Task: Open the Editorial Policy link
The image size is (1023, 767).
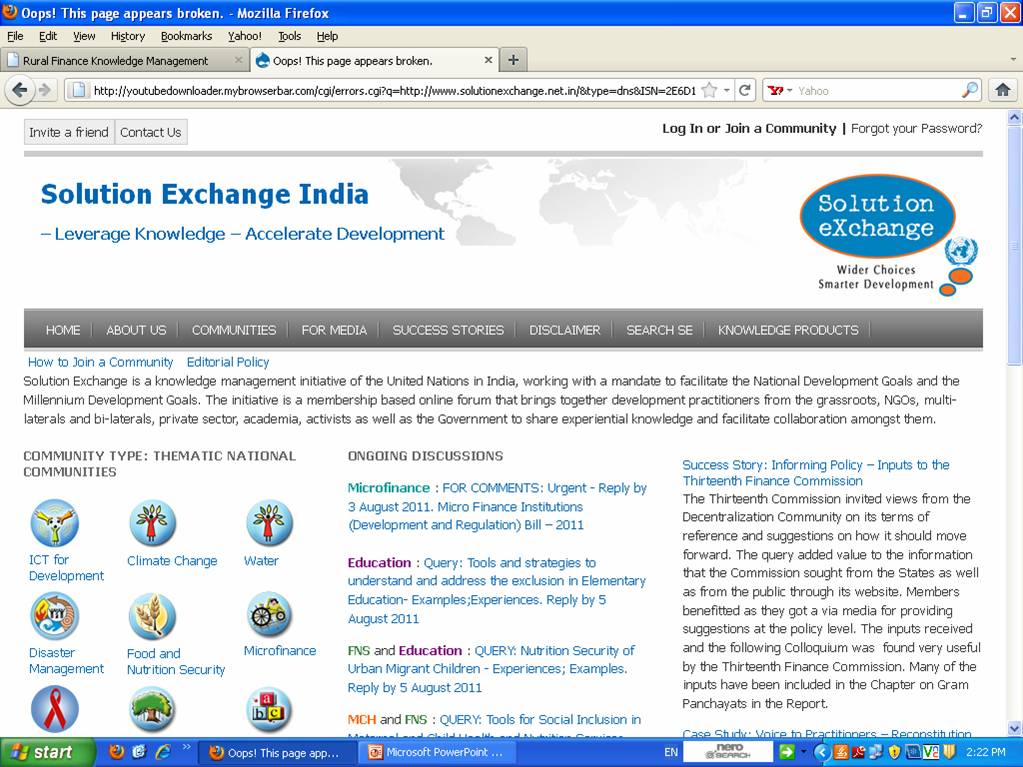Action: coord(228,362)
